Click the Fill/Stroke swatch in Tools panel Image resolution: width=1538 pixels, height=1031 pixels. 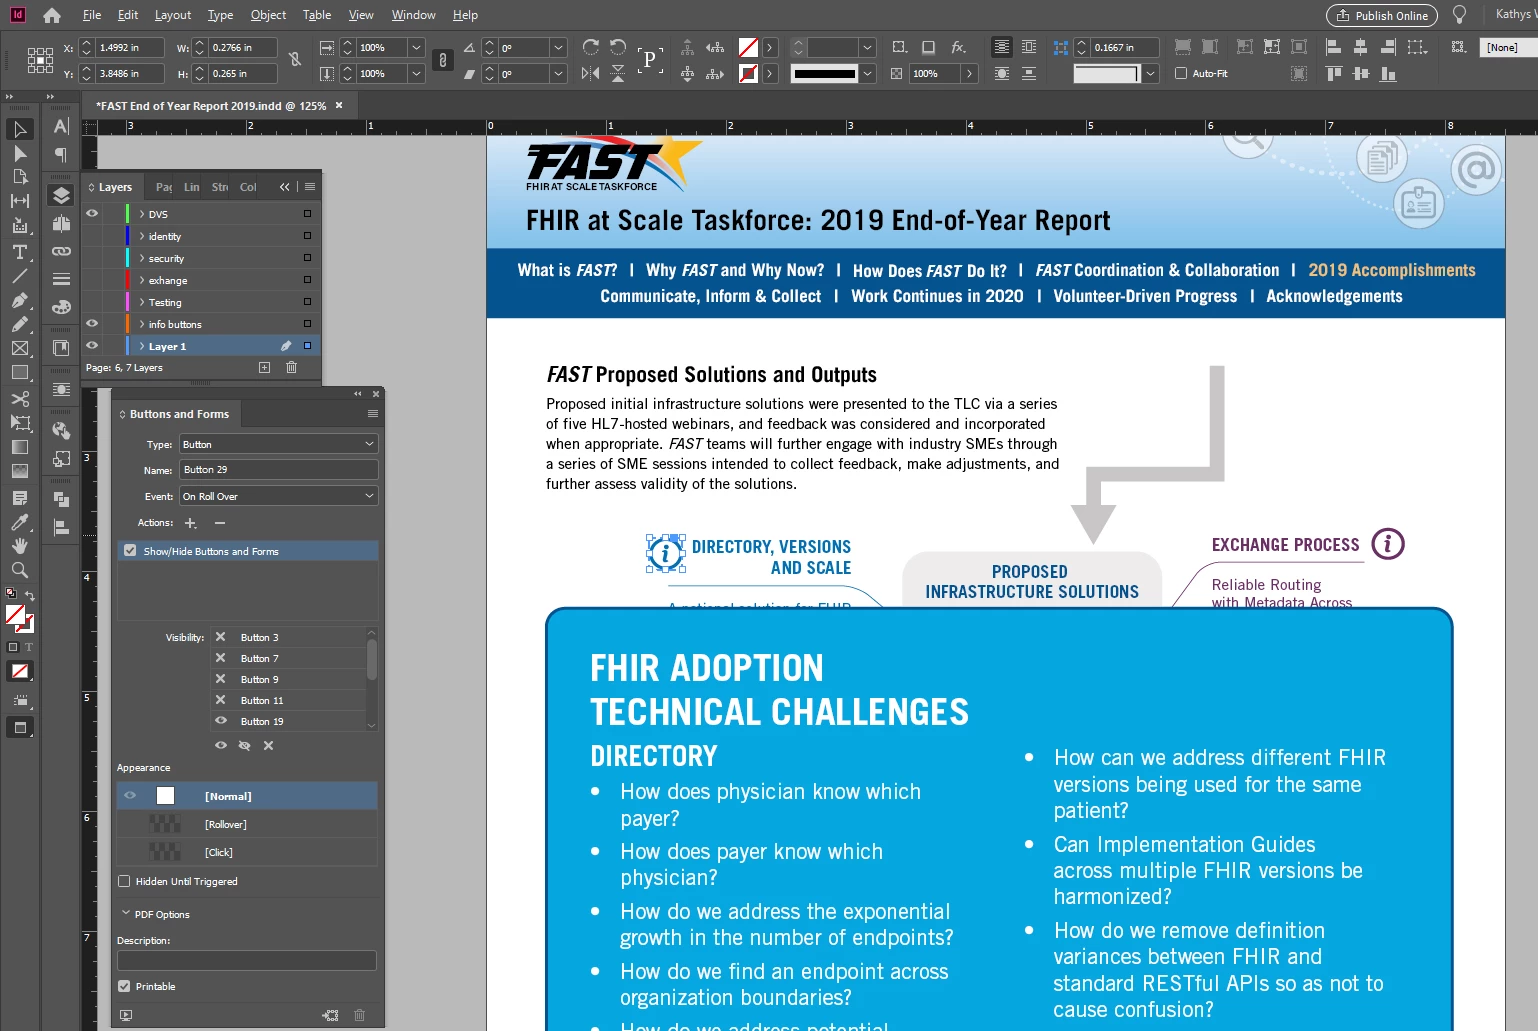point(19,619)
